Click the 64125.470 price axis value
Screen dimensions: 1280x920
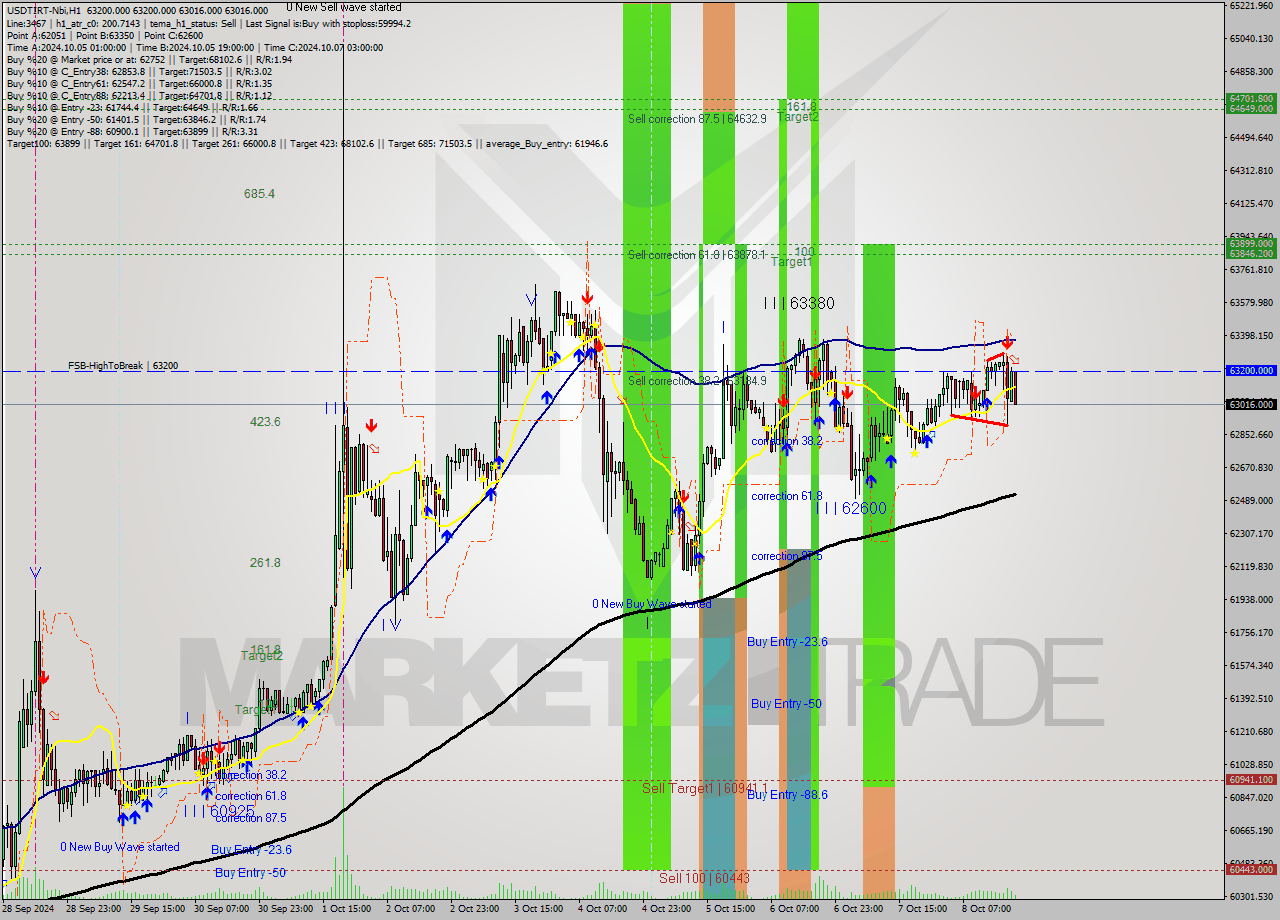click(x=1252, y=204)
